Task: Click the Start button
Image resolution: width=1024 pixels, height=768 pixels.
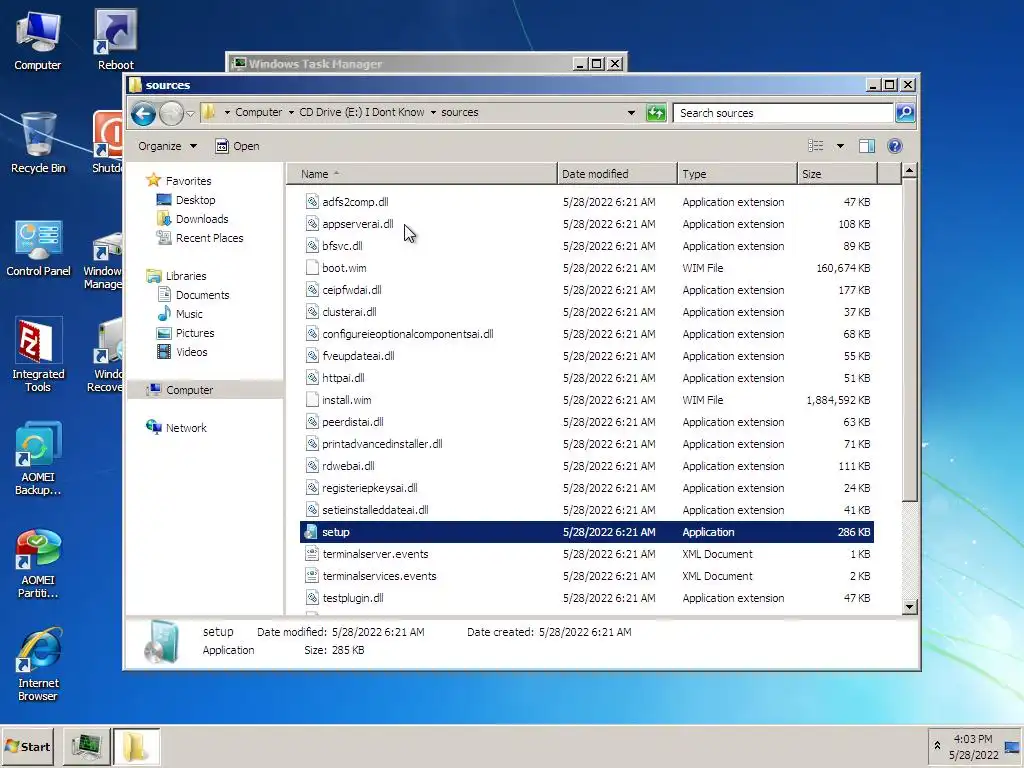Action: click(x=27, y=746)
